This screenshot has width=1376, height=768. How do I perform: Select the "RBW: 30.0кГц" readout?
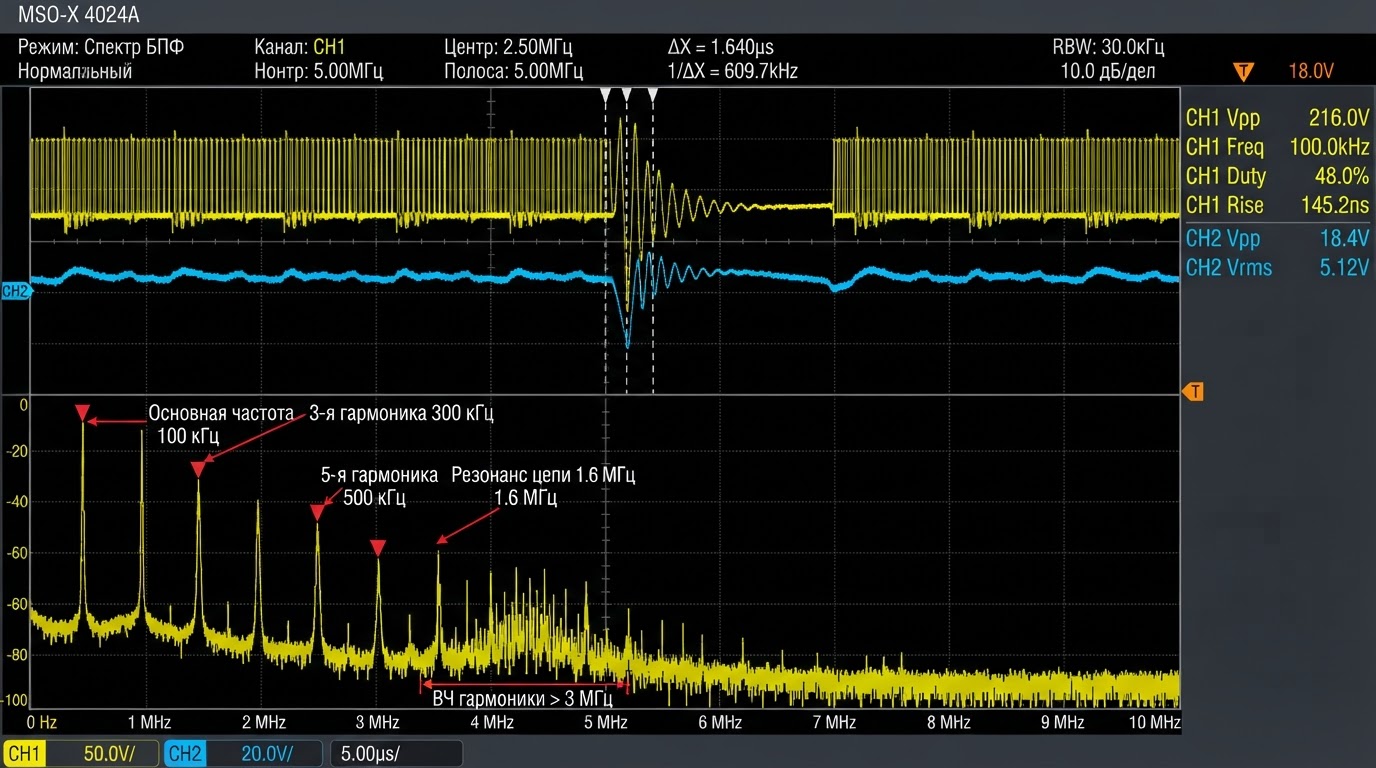click(x=1108, y=47)
